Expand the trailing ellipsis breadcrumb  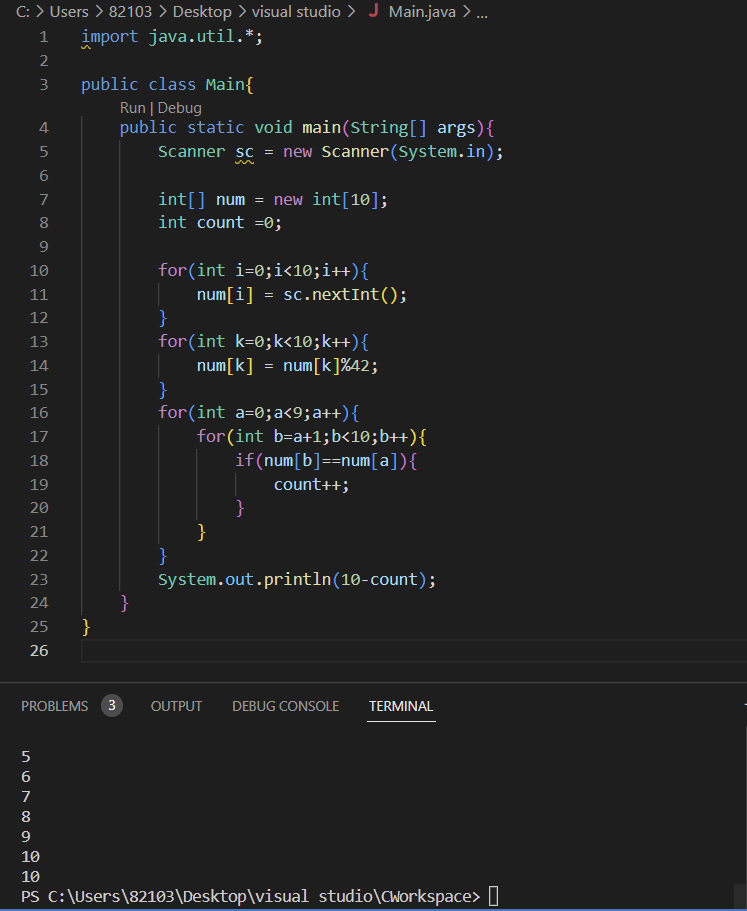pos(482,13)
